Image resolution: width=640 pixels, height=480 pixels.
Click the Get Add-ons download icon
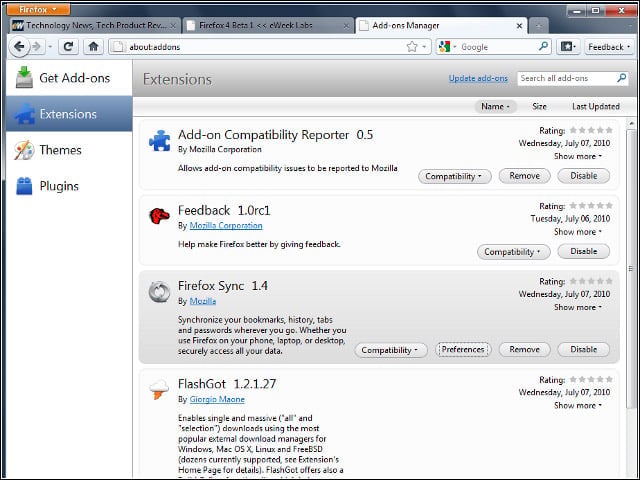tap(24, 77)
